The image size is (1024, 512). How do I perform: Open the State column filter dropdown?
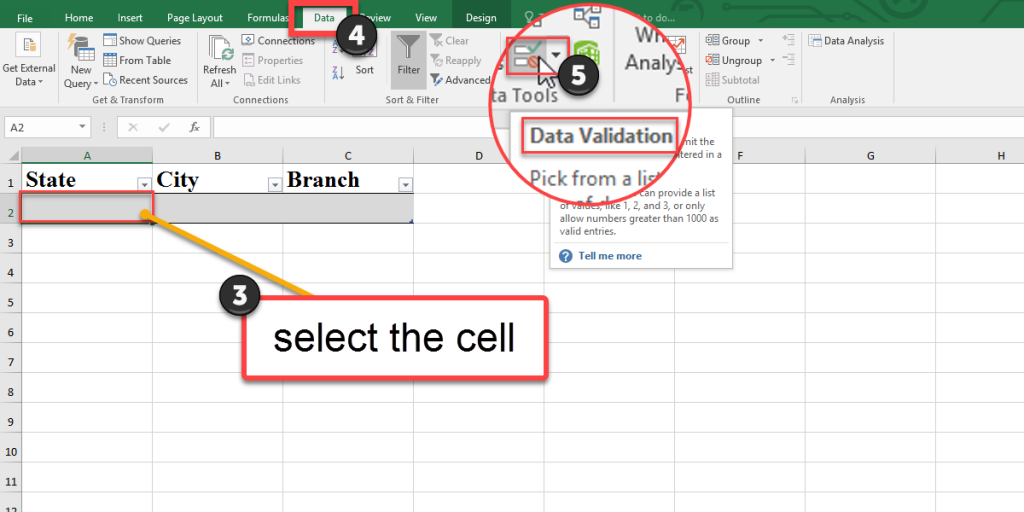145,185
